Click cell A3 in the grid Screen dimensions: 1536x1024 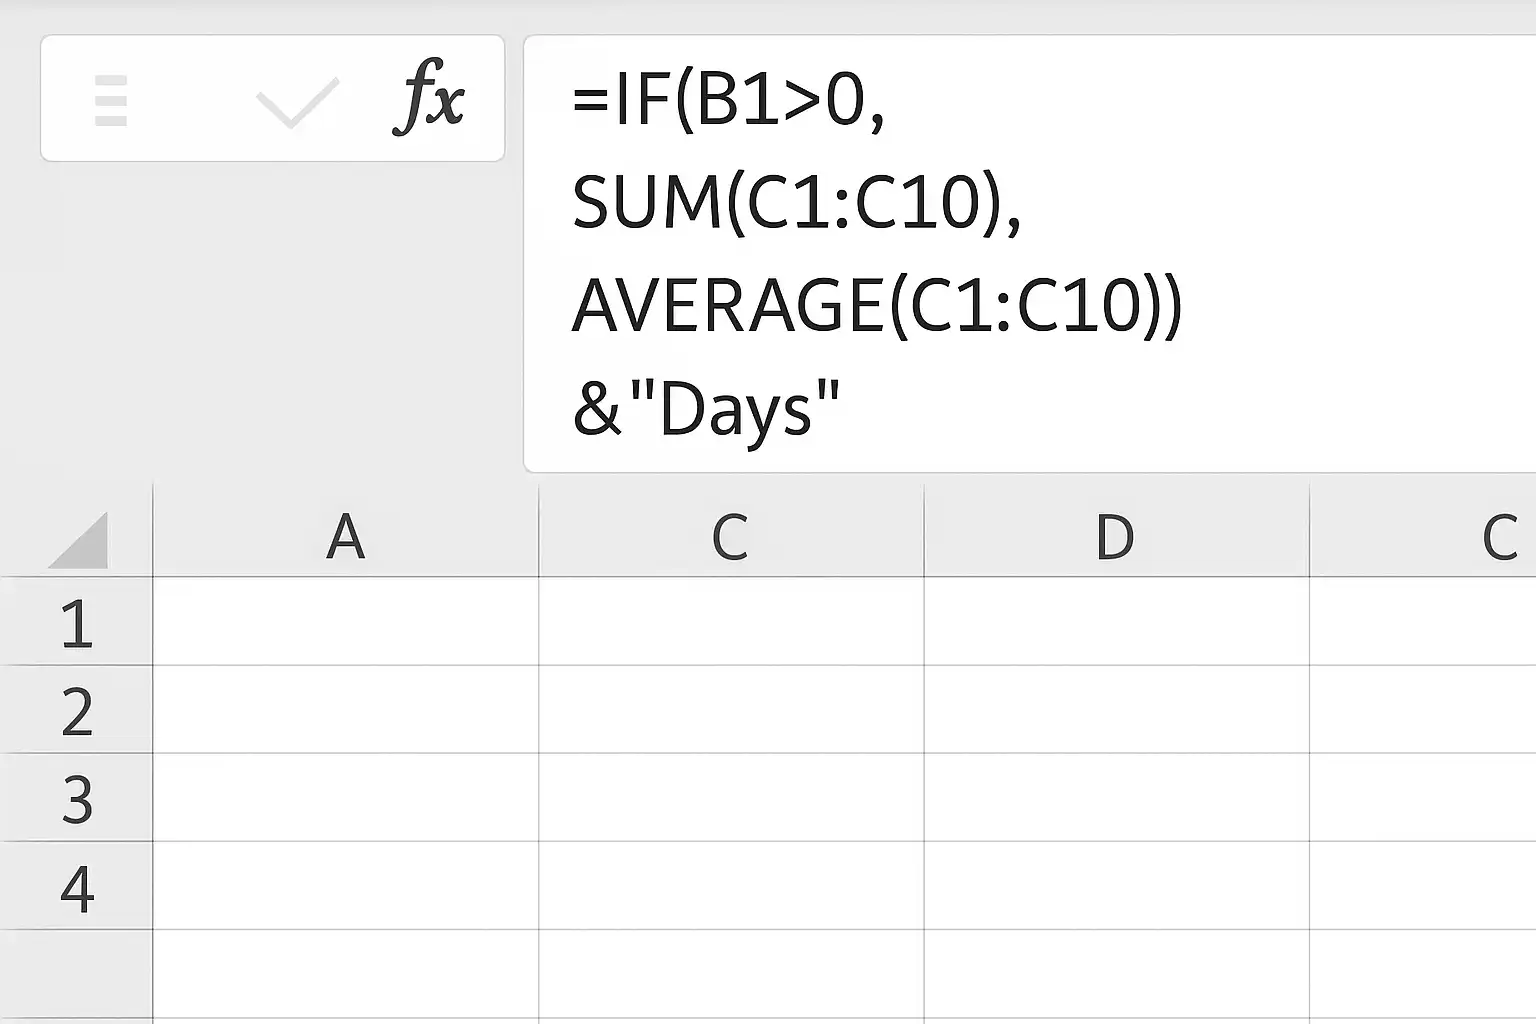346,797
